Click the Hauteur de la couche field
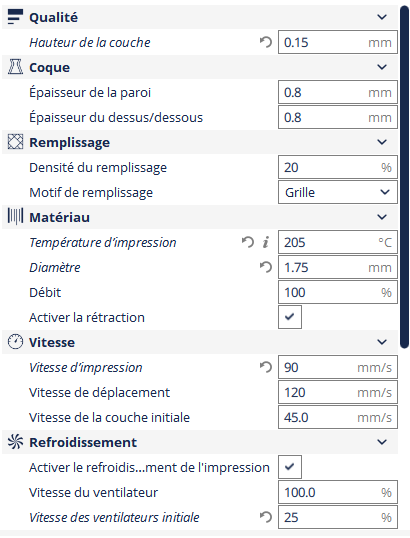Viewport: 410px width, 538px height. (x=338, y=42)
